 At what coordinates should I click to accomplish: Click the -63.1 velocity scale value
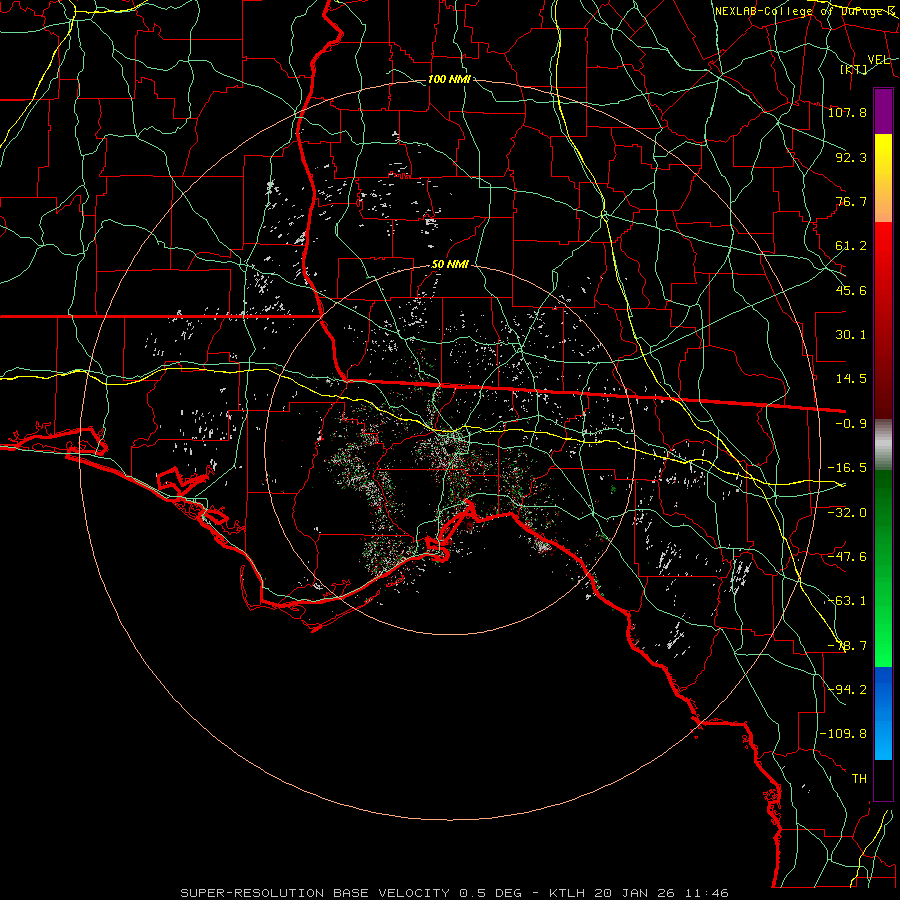847,601
